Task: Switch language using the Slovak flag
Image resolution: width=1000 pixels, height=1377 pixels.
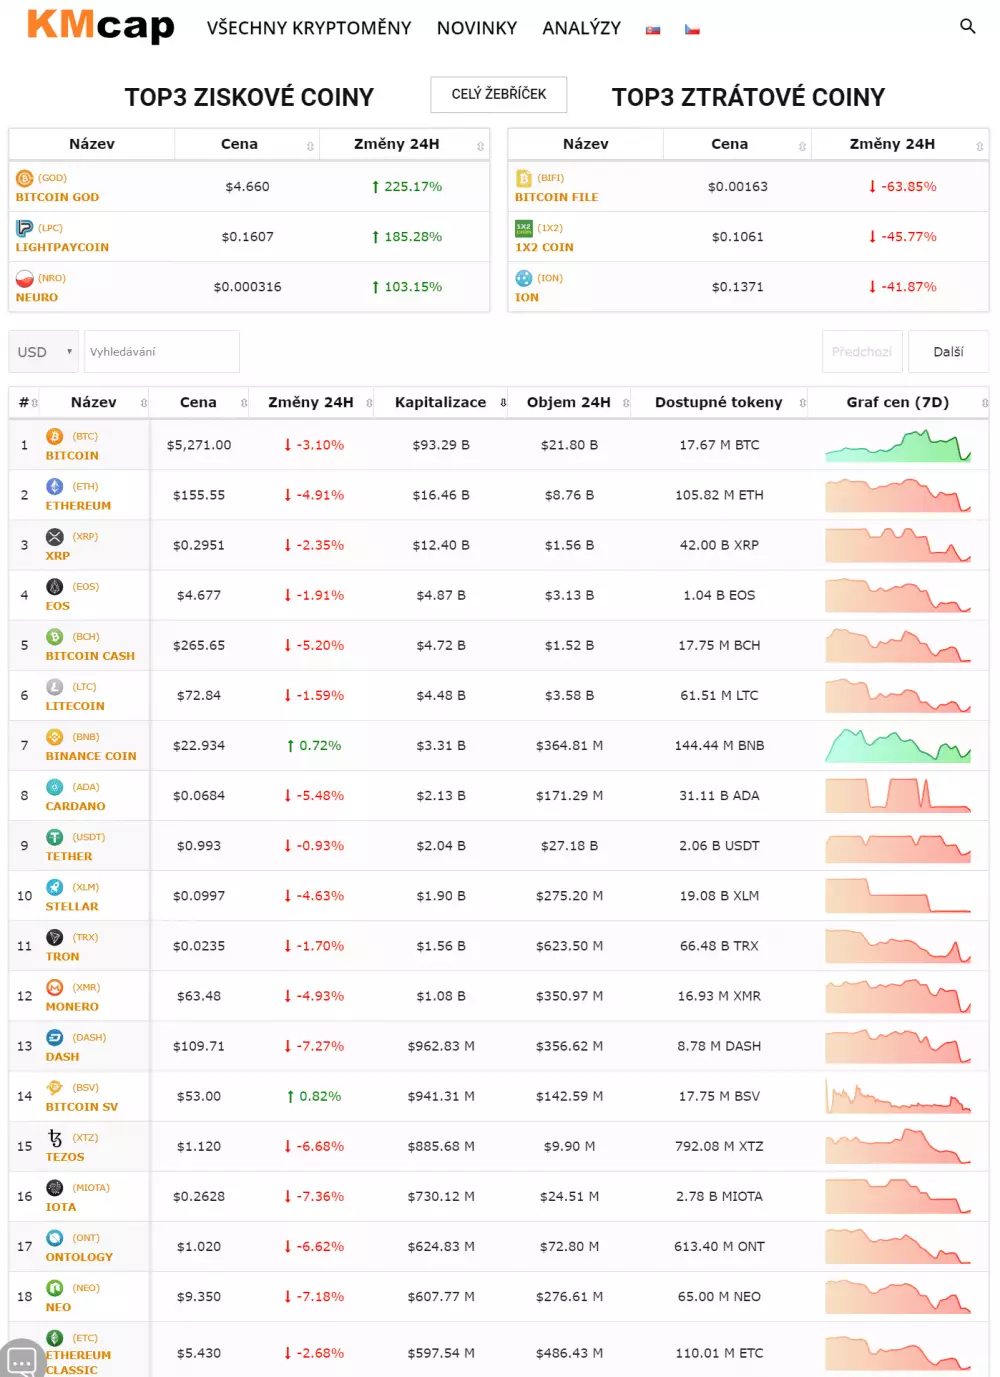Action: [653, 30]
